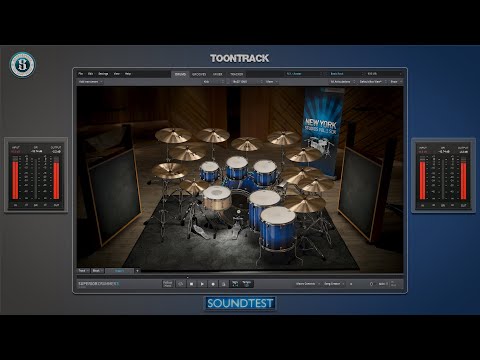Add a new track with plus button
Viewport: 480px width, 360px height.
point(137,271)
